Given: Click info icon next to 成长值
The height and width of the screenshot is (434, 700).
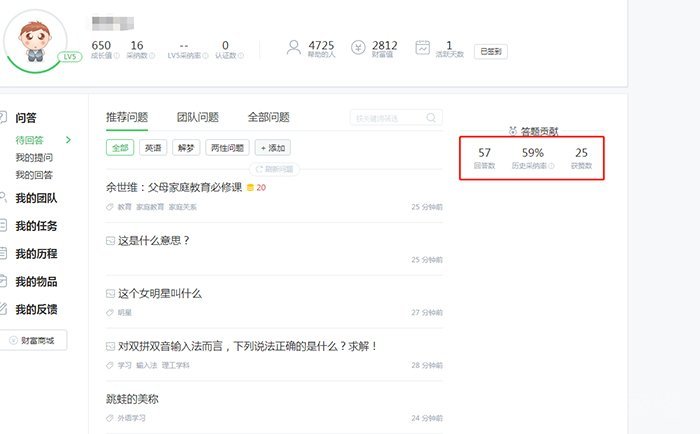Looking at the screenshot, I should pos(117,55).
